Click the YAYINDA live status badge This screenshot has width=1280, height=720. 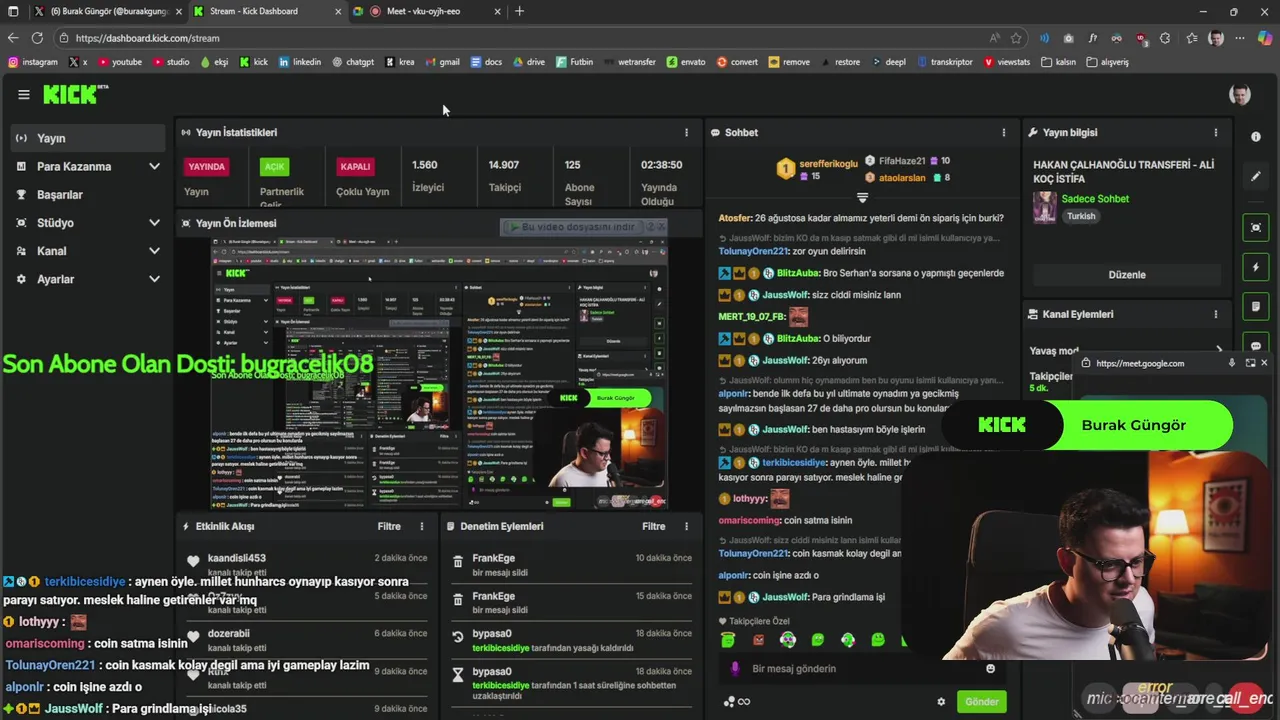click(x=207, y=167)
